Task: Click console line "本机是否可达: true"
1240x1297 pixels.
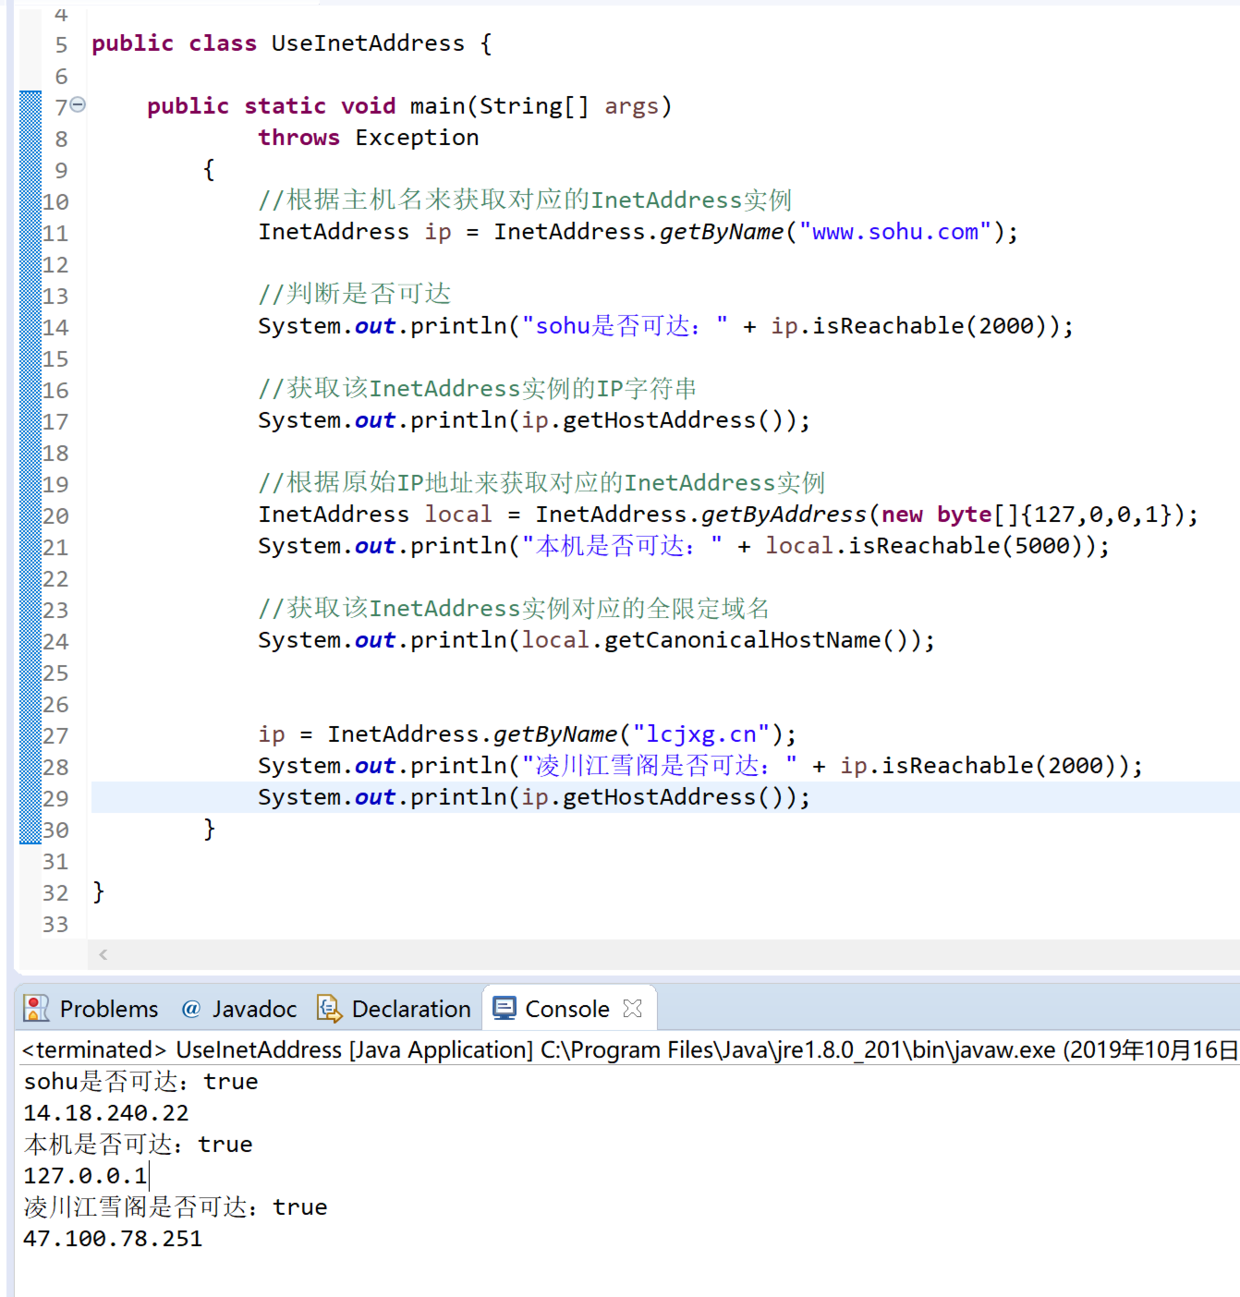Action: (138, 1145)
